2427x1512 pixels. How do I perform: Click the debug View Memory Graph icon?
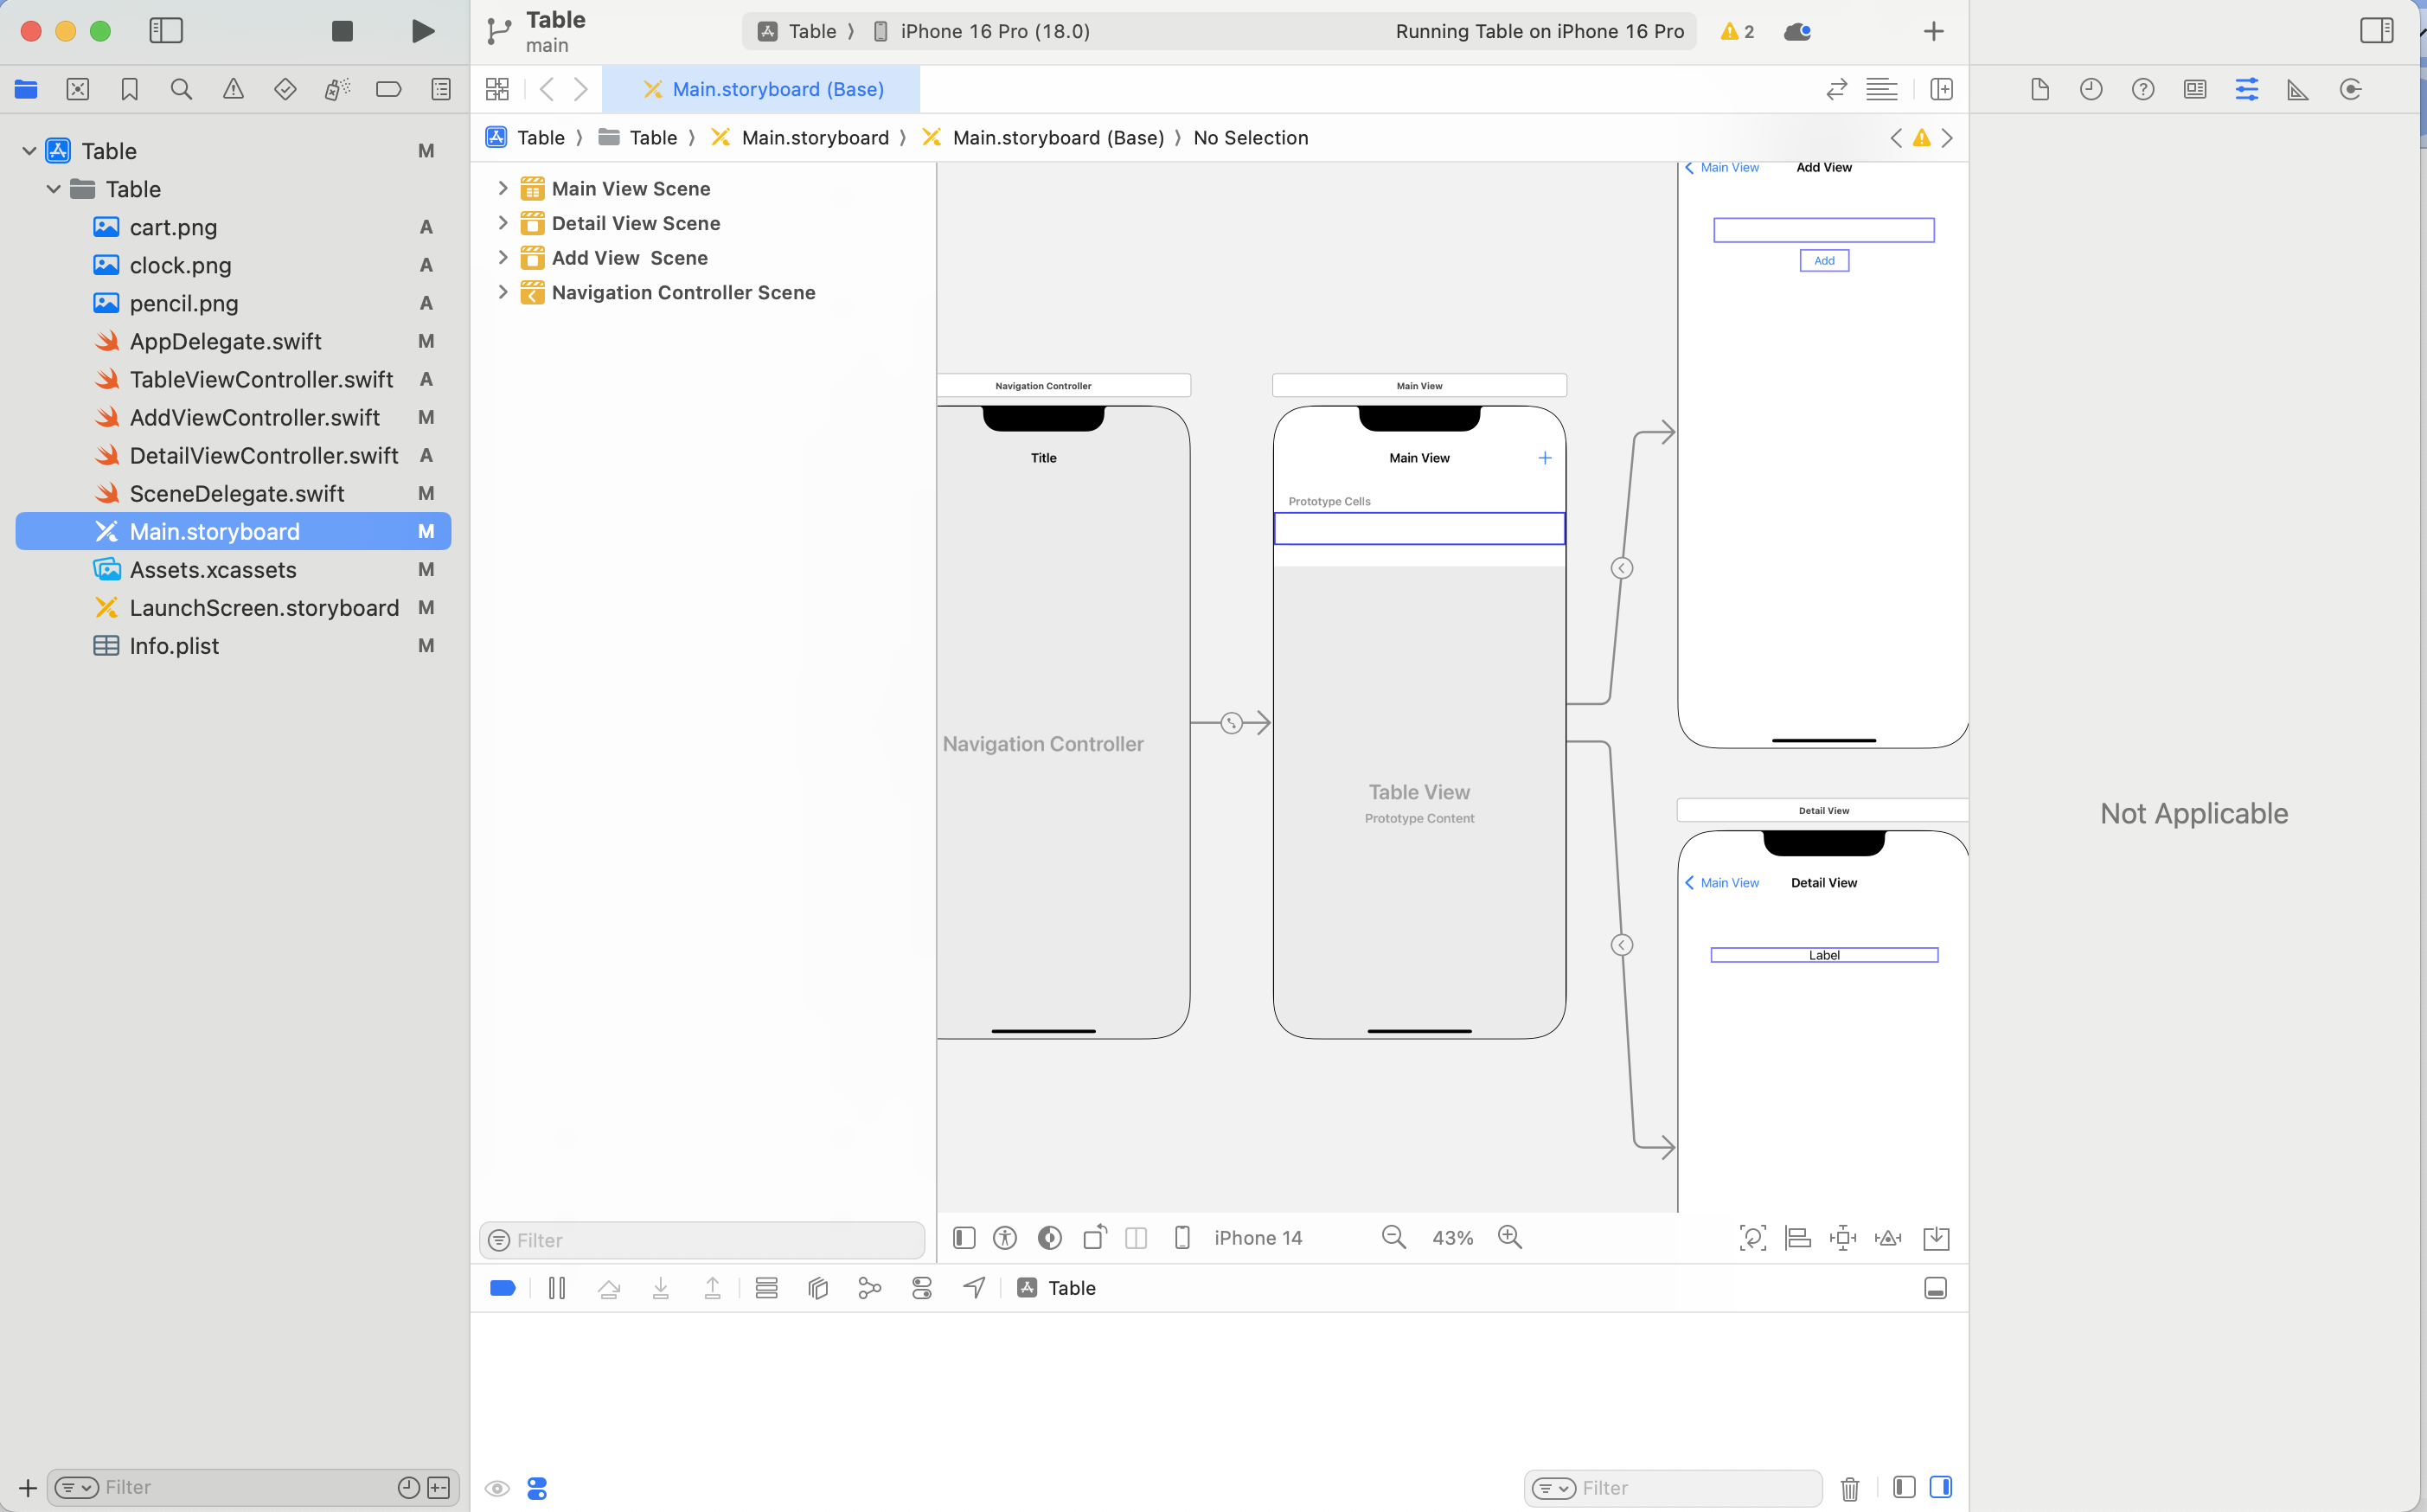[869, 1288]
